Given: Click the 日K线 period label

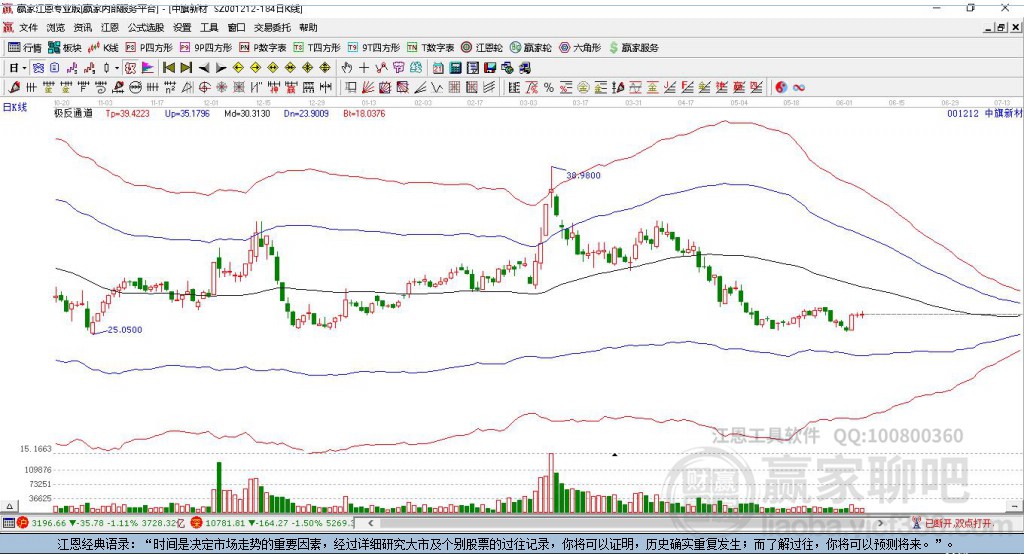Looking at the screenshot, I should pyautogui.click(x=15, y=107).
